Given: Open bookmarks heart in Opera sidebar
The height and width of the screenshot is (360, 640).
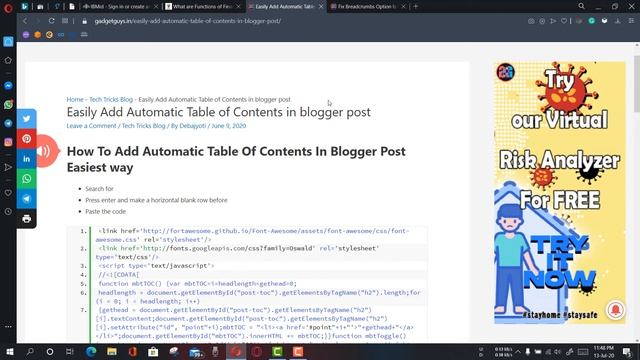Looking at the screenshot, I should coord(8,193).
